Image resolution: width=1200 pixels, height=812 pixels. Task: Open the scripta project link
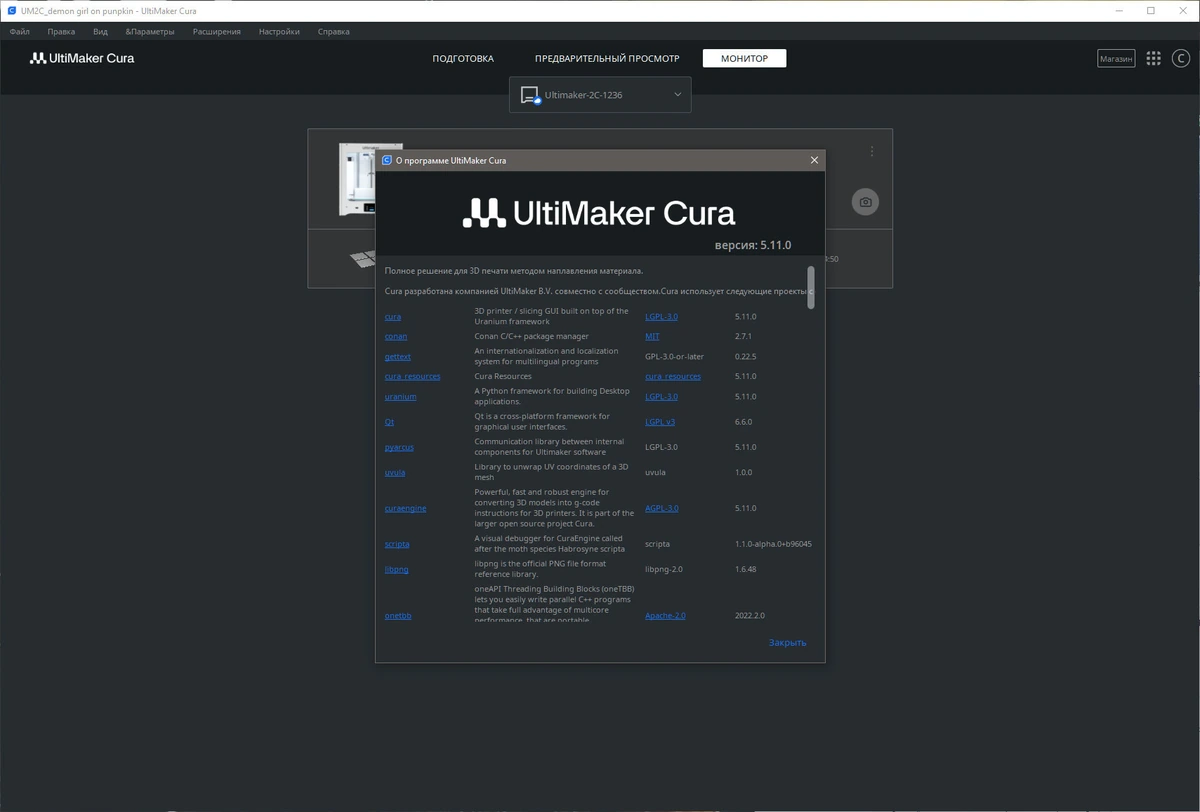point(397,544)
